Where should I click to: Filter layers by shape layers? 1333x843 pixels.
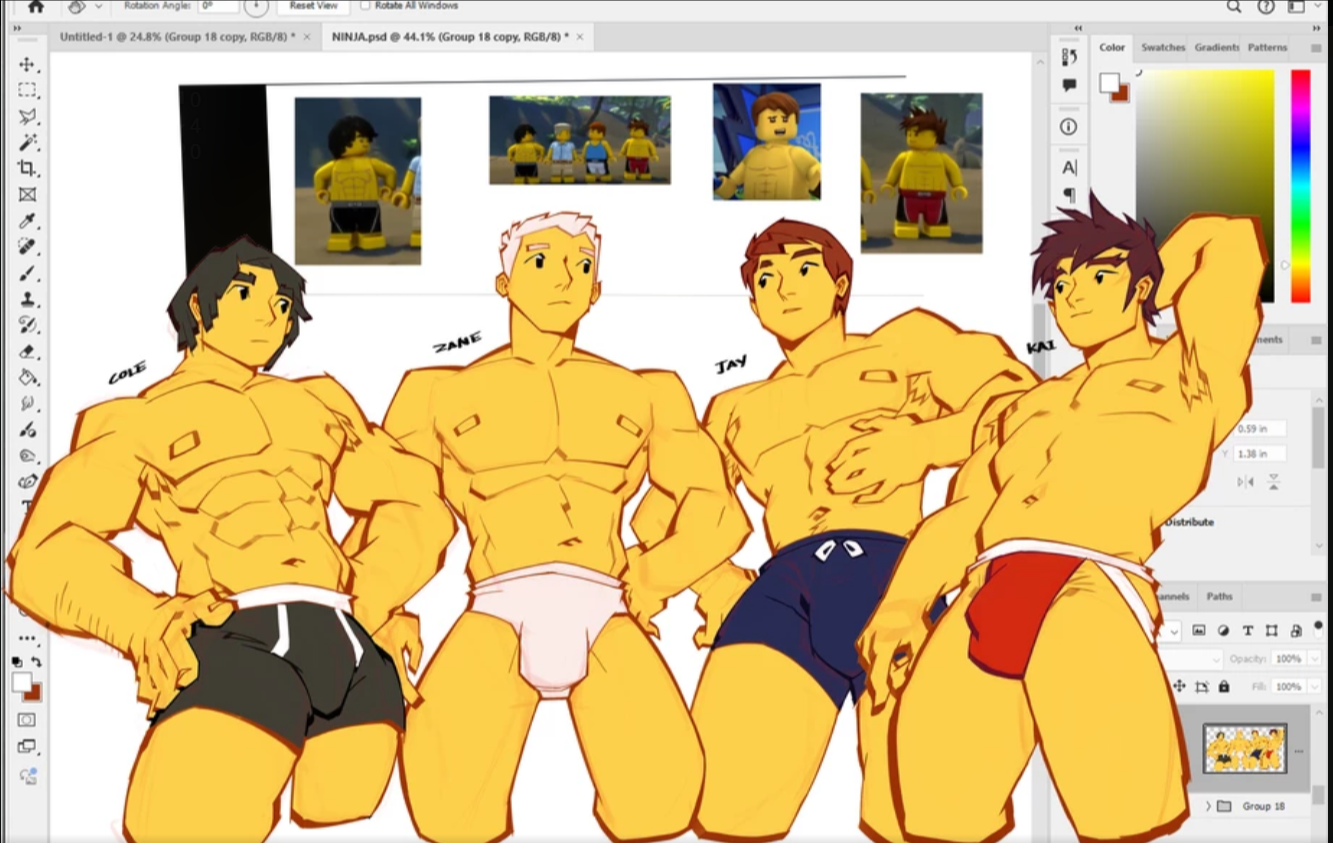pos(1272,631)
